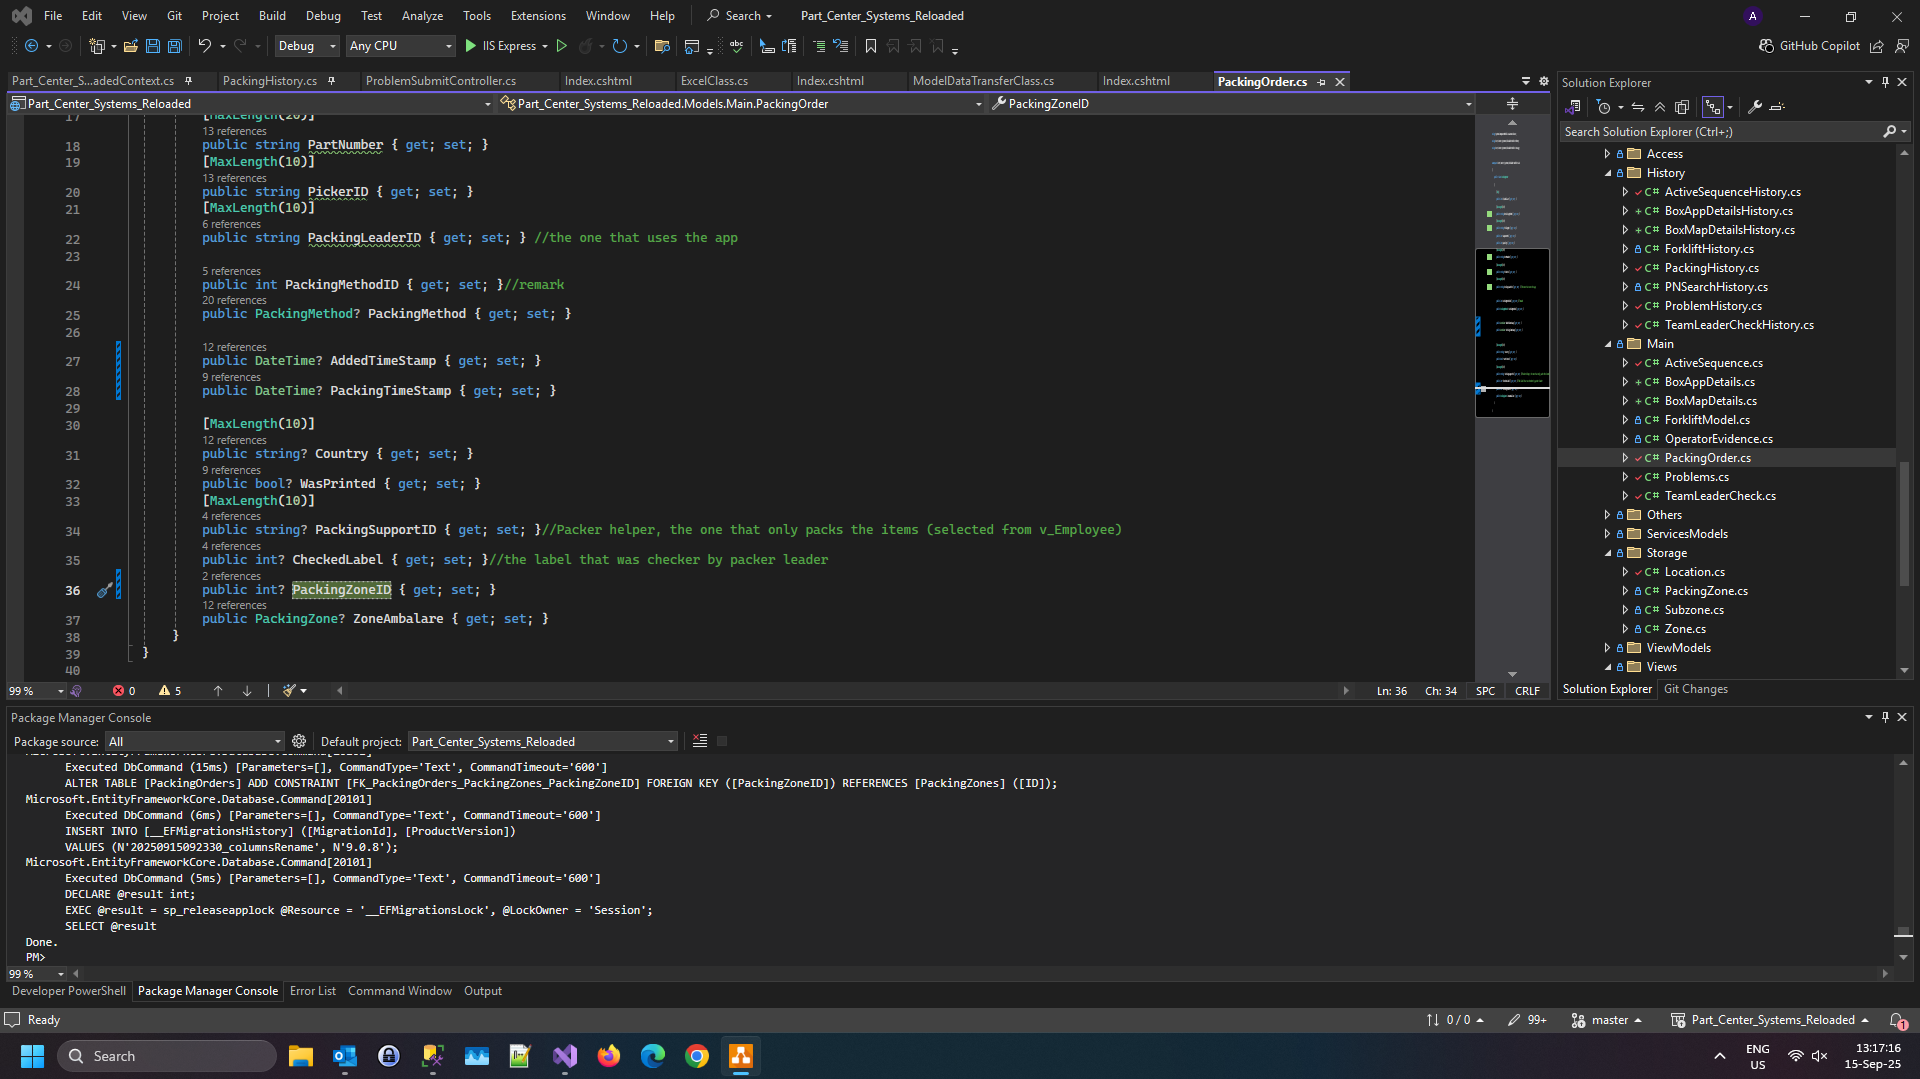The width and height of the screenshot is (1920, 1079).
Task: Open Package Manager settings gear
Action: click(x=299, y=741)
